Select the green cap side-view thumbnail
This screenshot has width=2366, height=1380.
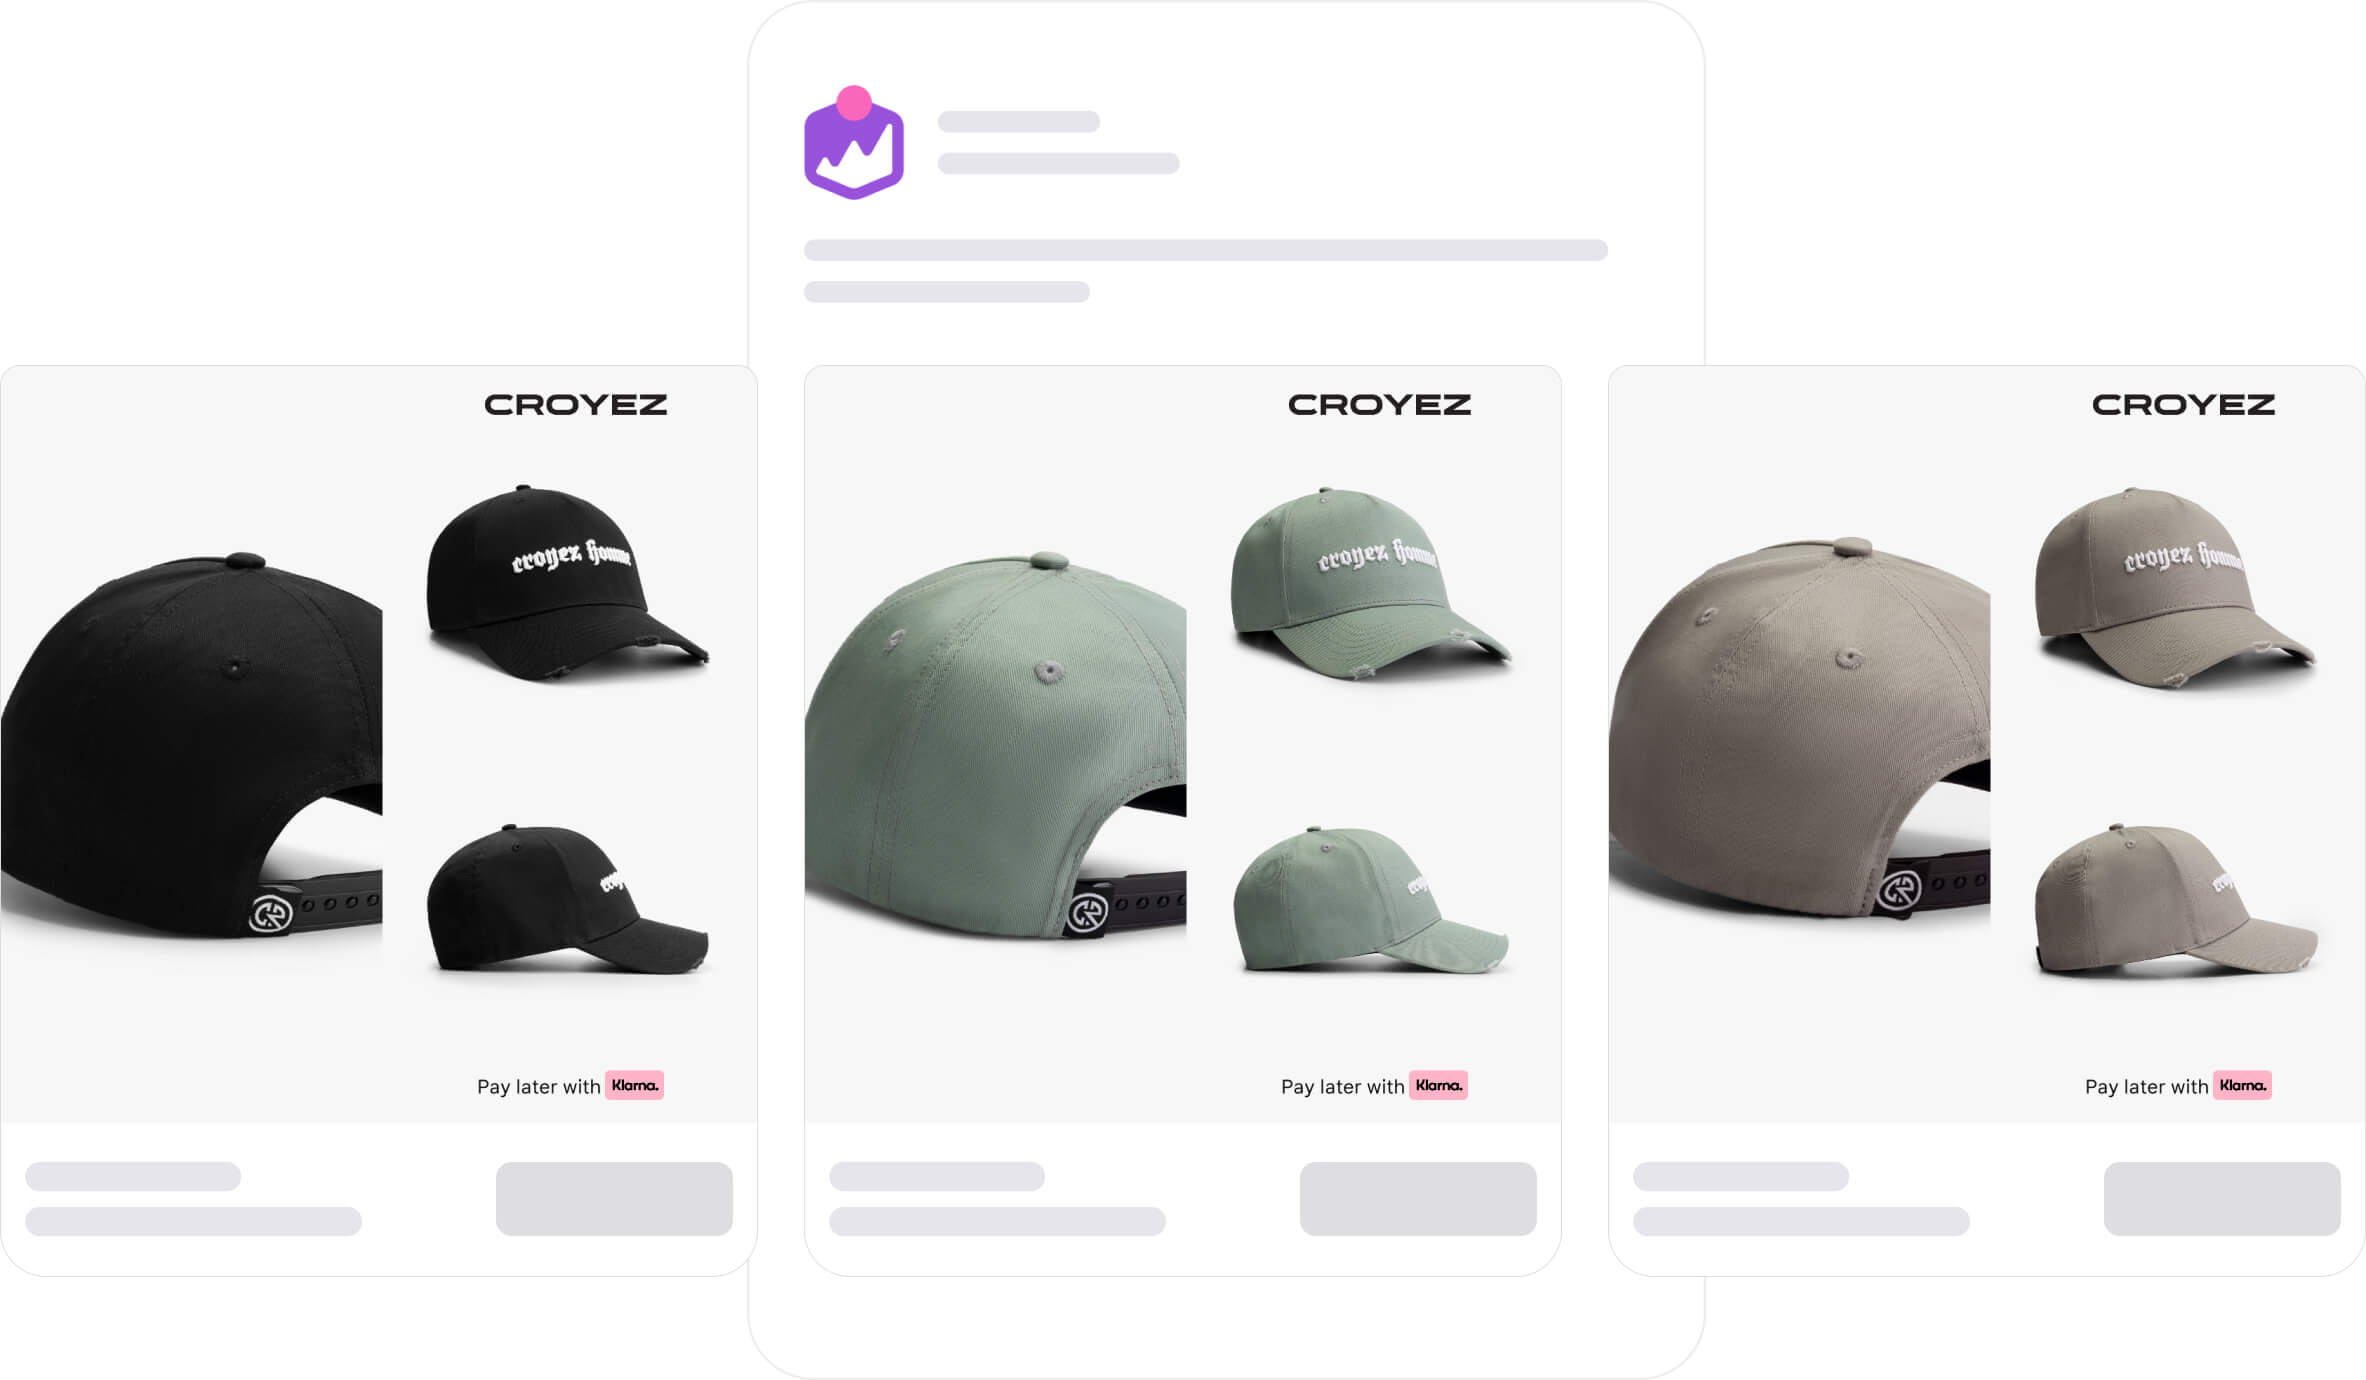(x=1371, y=900)
